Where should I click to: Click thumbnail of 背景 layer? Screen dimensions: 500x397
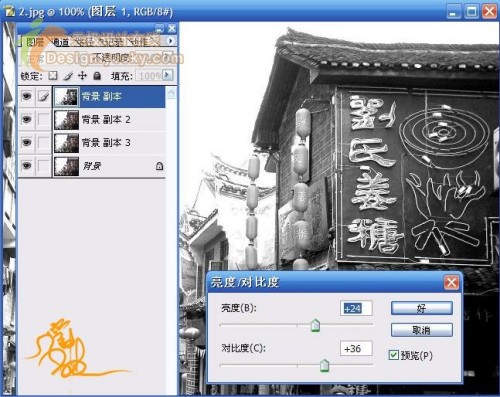click(x=66, y=166)
